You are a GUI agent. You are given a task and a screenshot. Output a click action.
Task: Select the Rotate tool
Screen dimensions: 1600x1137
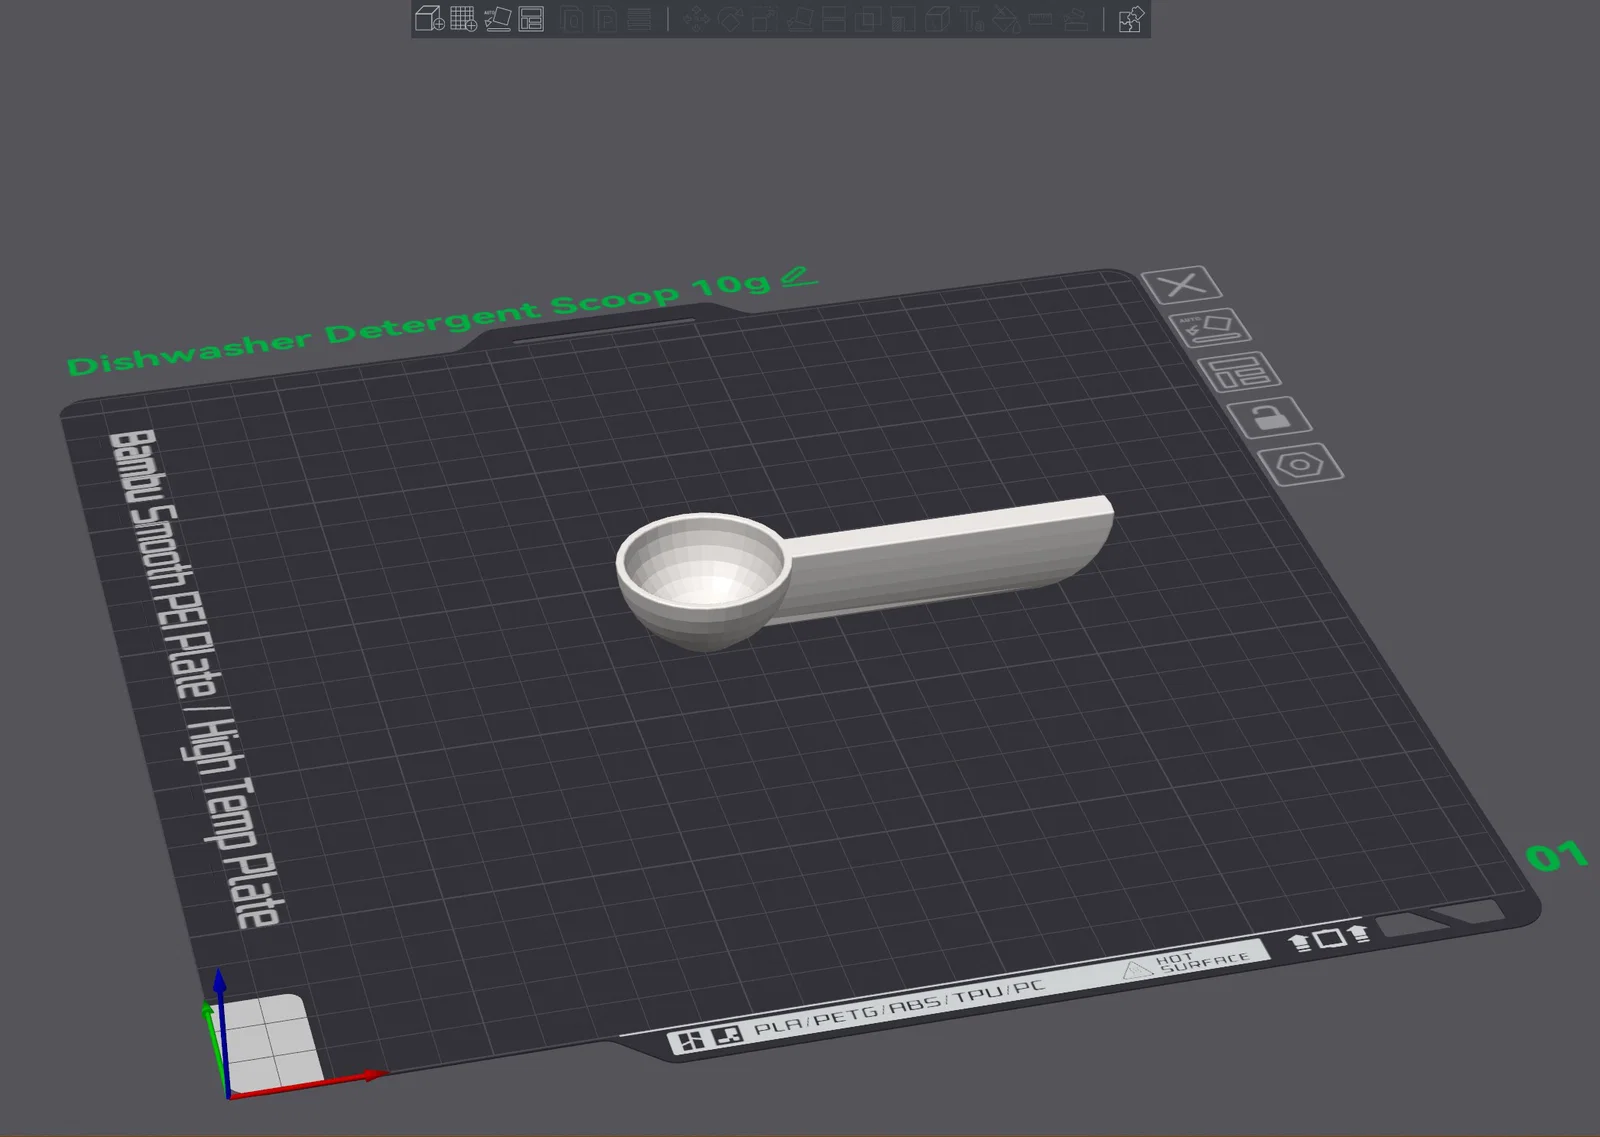tap(731, 18)
